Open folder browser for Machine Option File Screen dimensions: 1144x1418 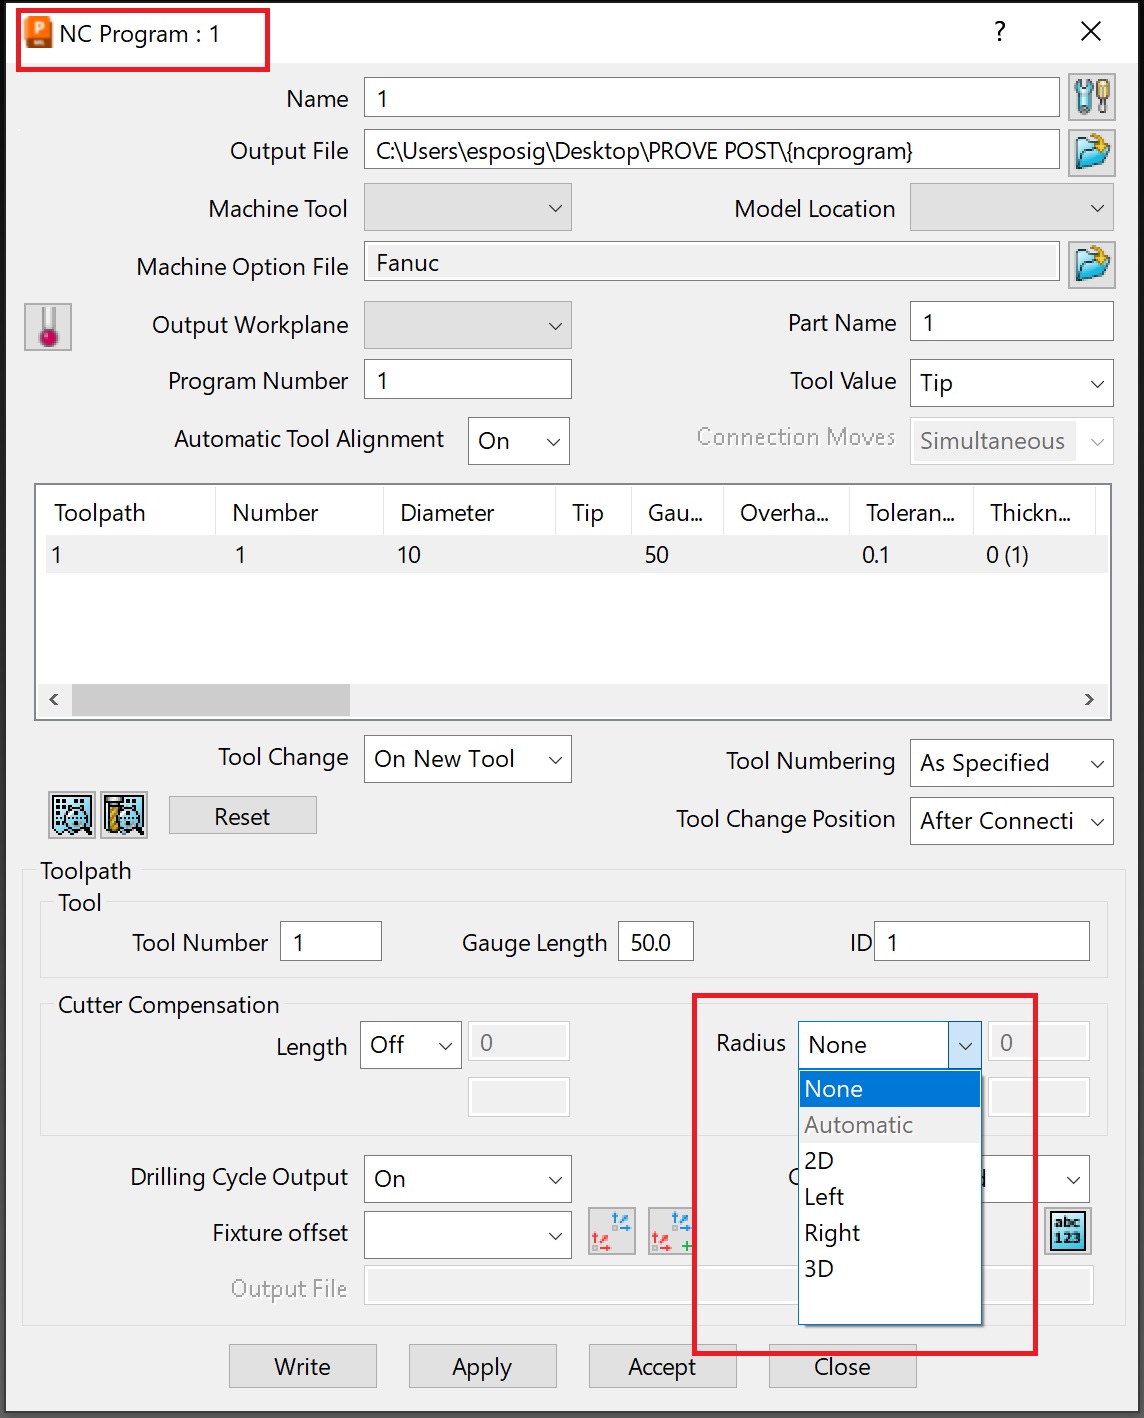coord(1091,263)
